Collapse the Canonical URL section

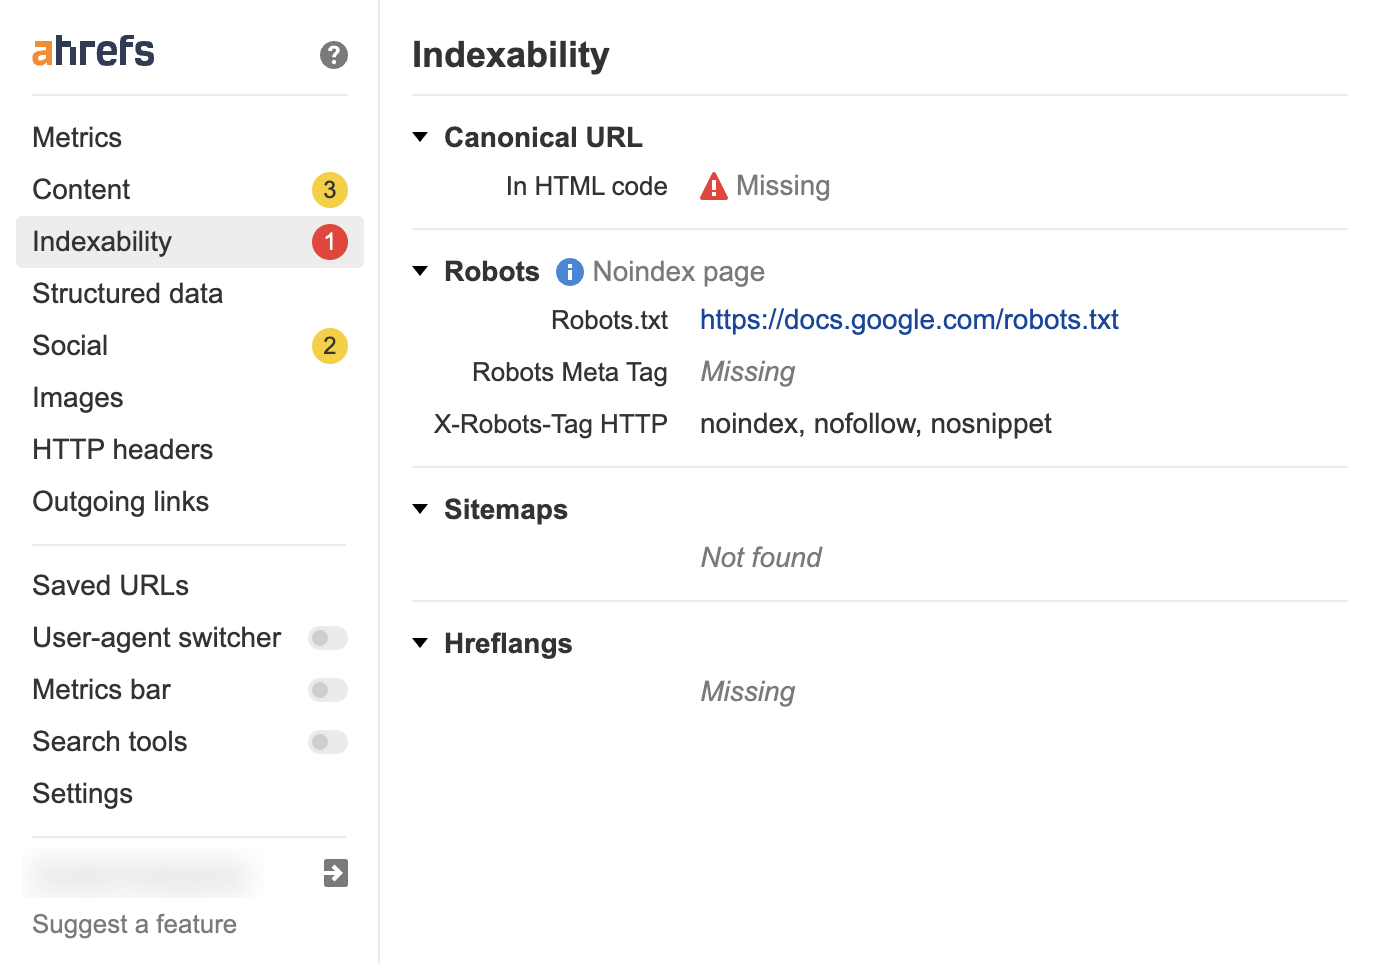click(419, 137)
